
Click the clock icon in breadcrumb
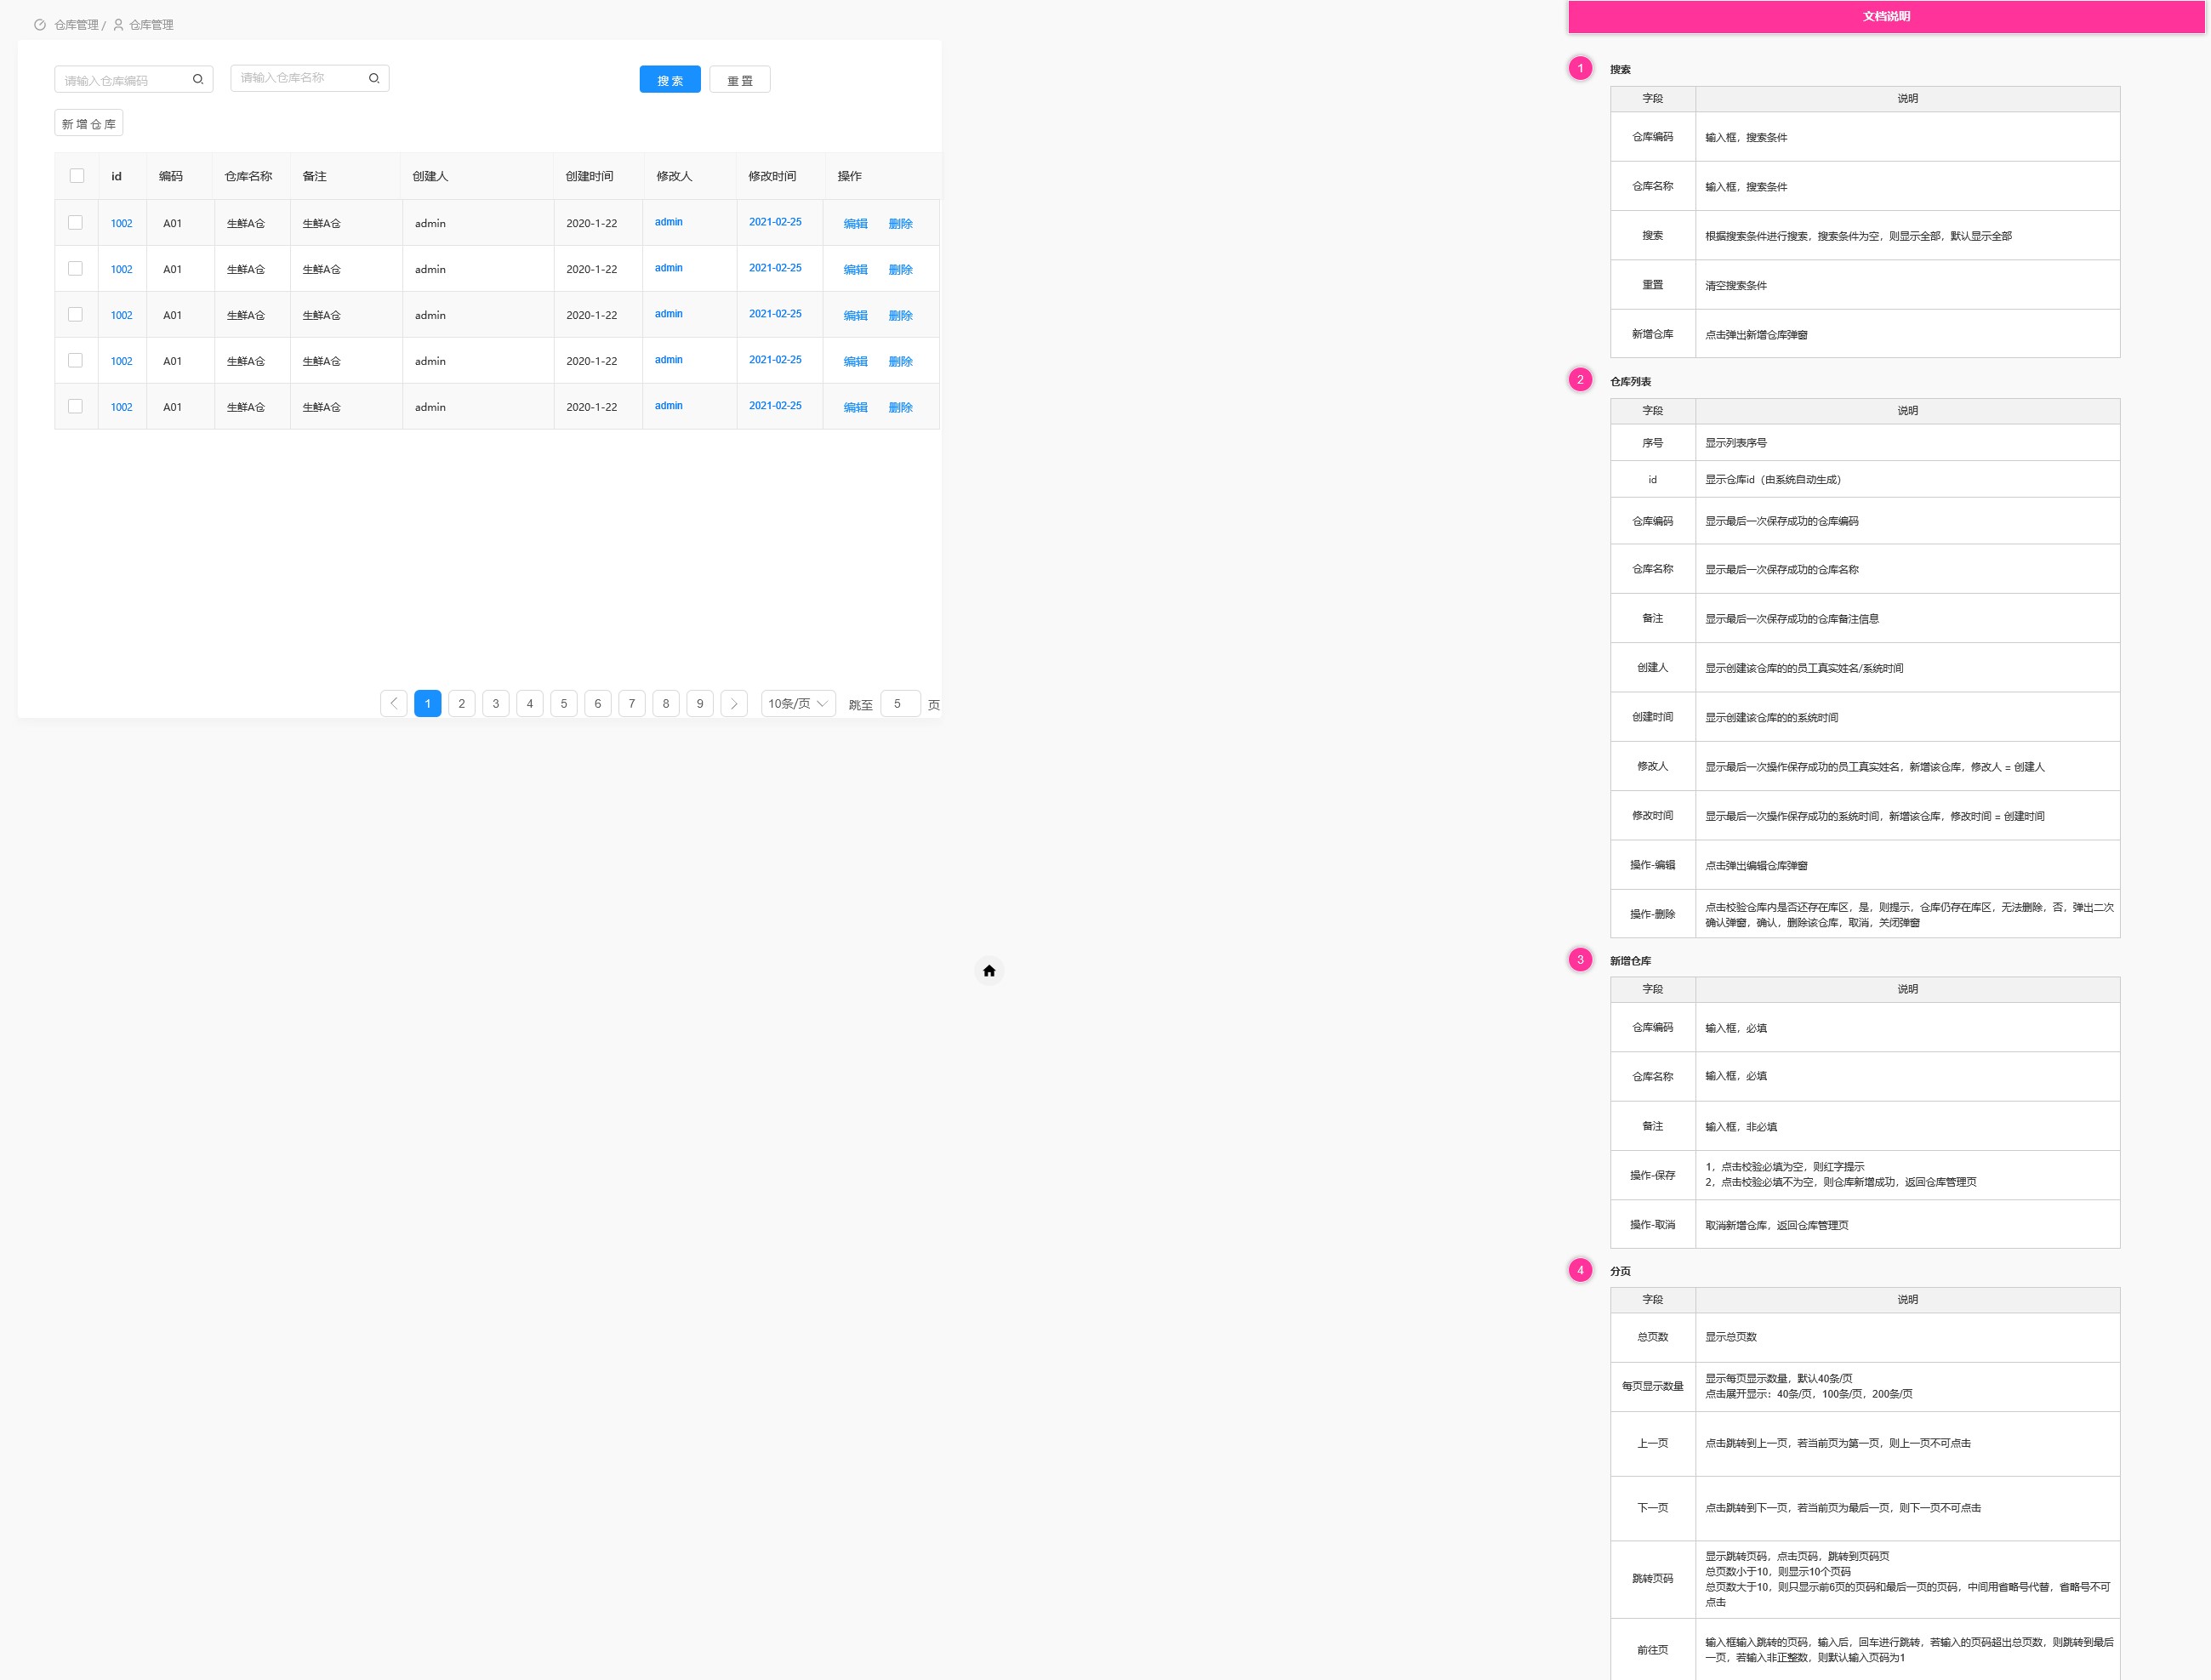coord(40,25)
